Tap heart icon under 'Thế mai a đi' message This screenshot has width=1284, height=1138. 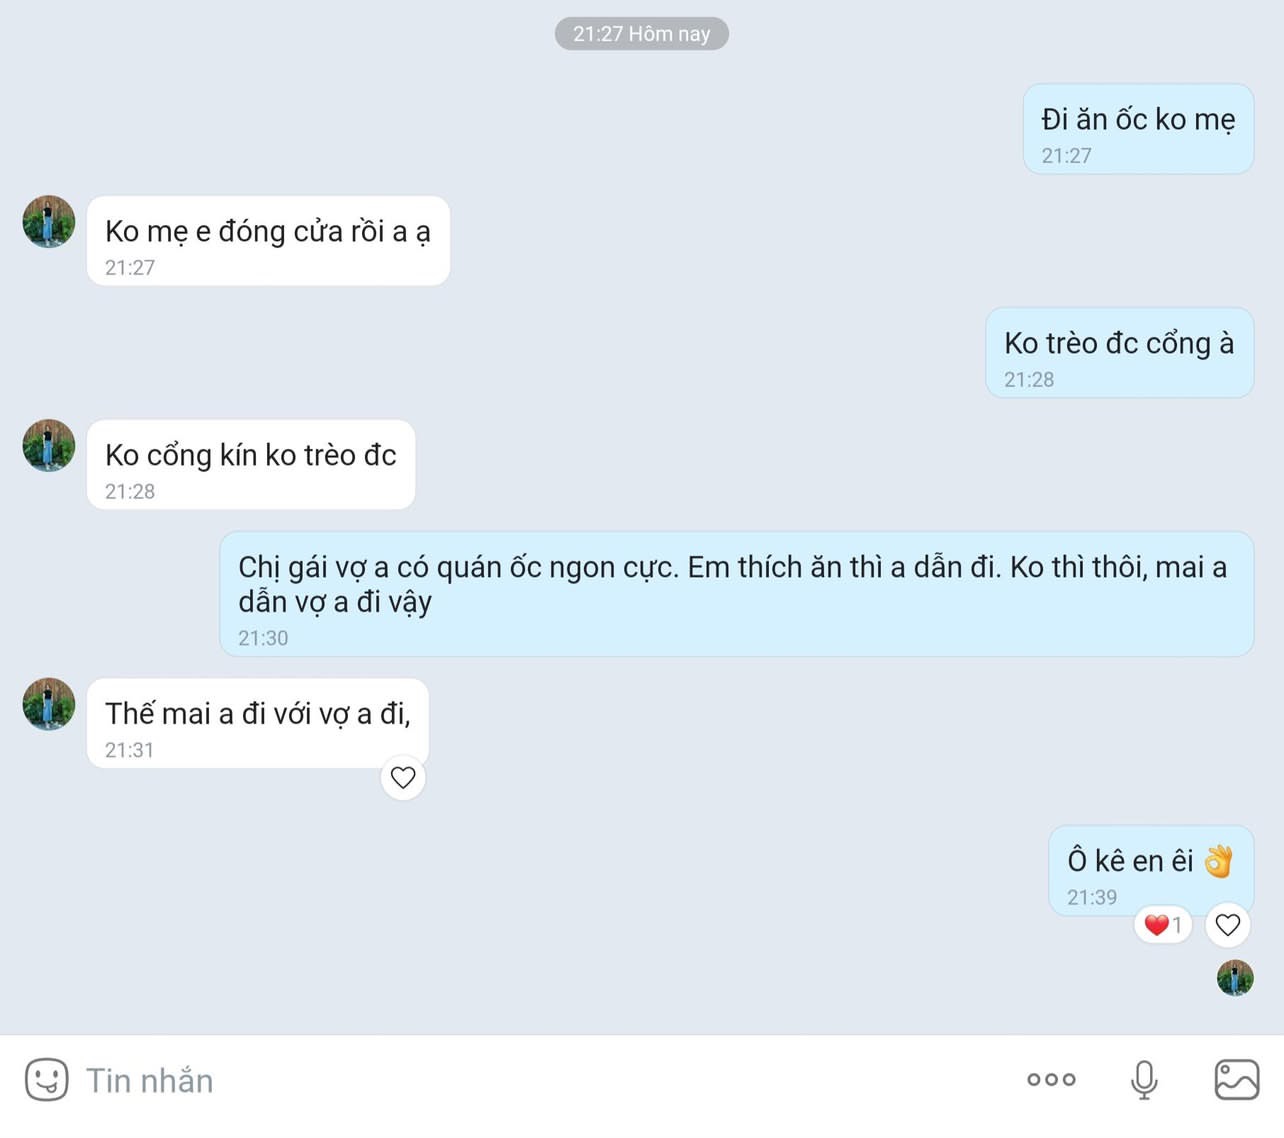tap(403, 778)
